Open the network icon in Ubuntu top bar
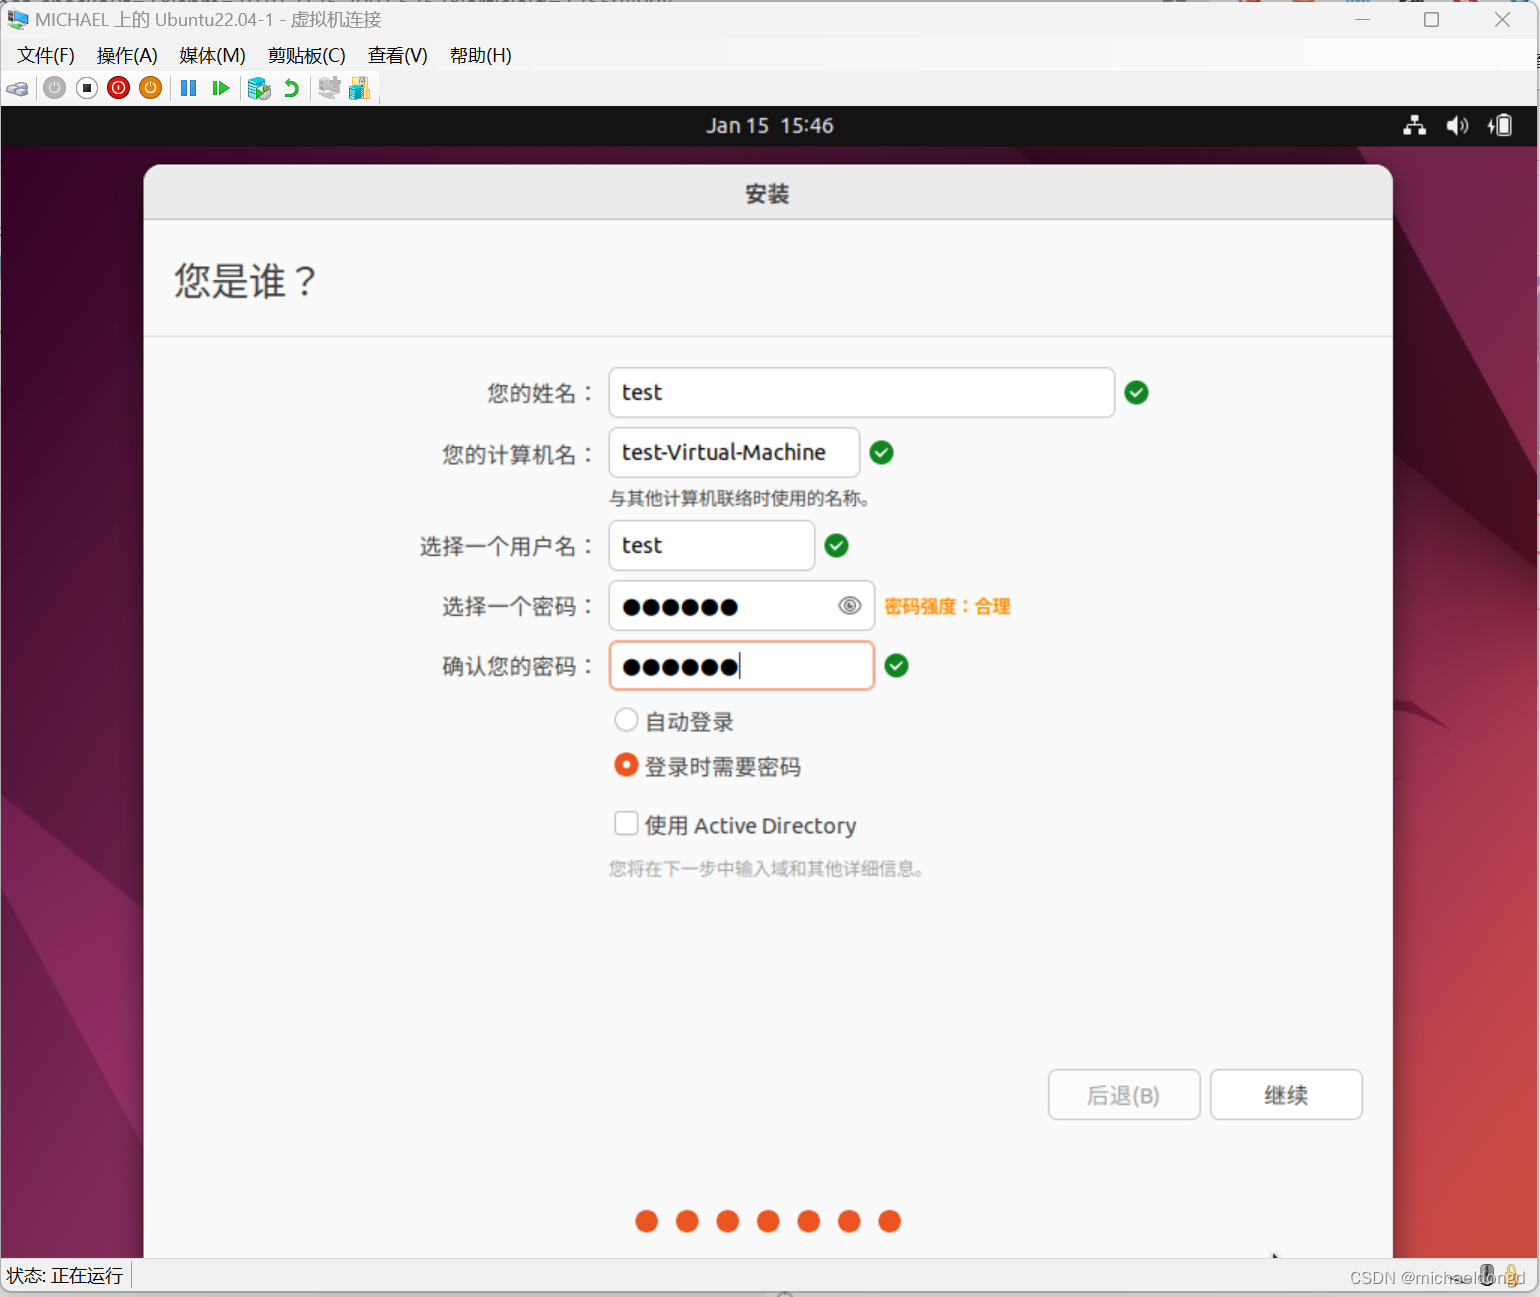This screenshot has width=1540, height=1297. pos(1414,125)
